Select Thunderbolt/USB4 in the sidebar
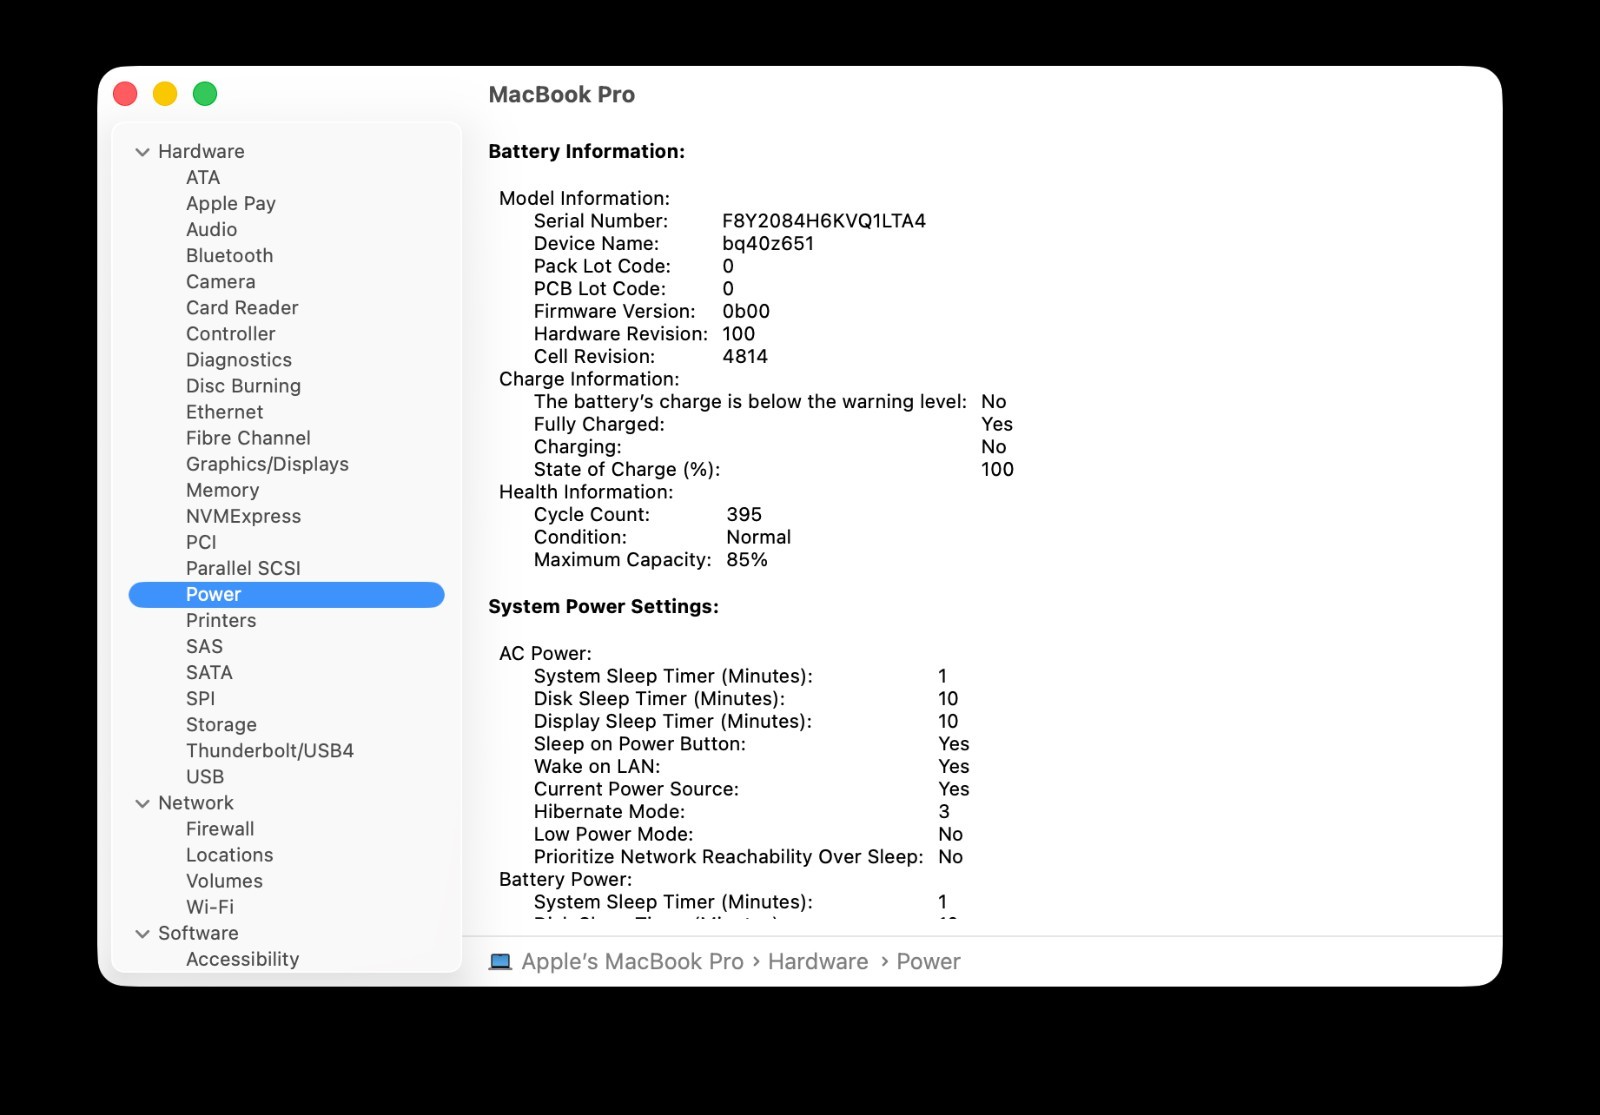Image resolution: width=1600 pixels, height=1115 pixels. [x=270, y=750]
